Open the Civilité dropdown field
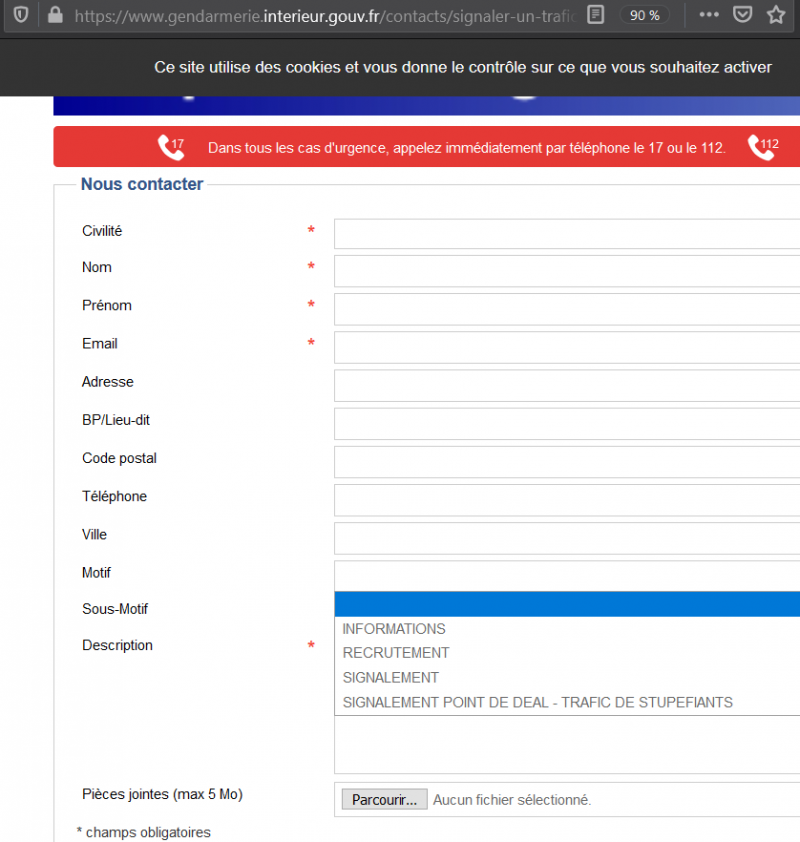800x842 pixels. [566, 233]
